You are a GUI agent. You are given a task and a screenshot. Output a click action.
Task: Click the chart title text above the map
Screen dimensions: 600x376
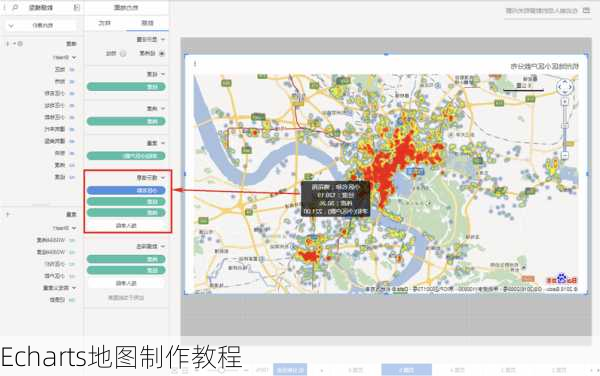pos(545,66)
